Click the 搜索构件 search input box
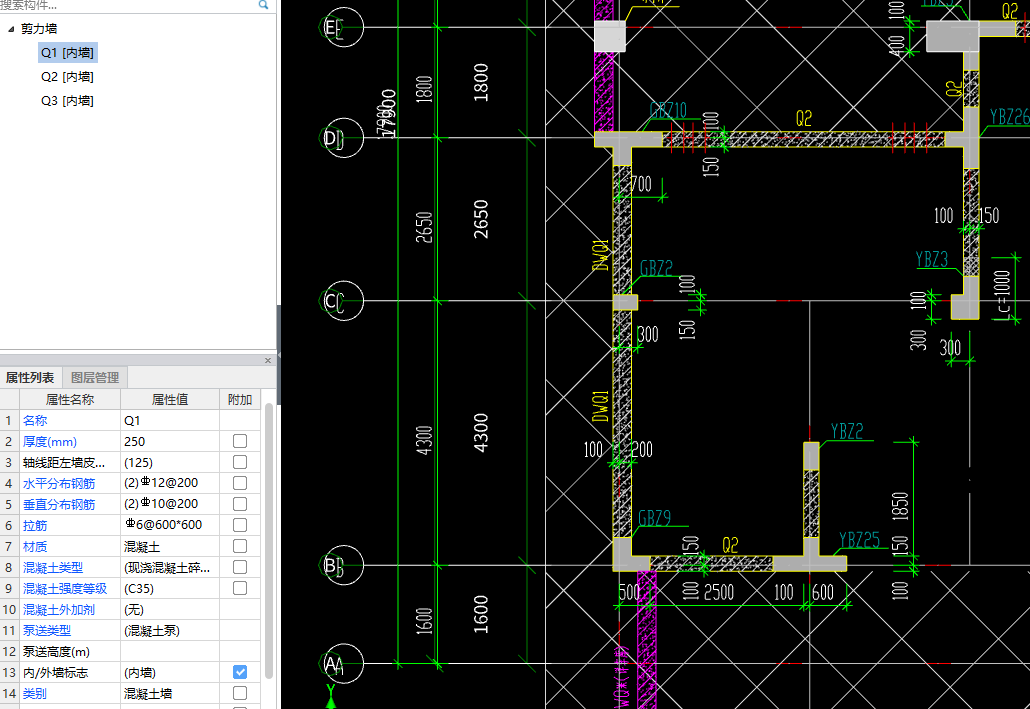The height and width of the screenshot is (709, 1030). pos(125,5)
